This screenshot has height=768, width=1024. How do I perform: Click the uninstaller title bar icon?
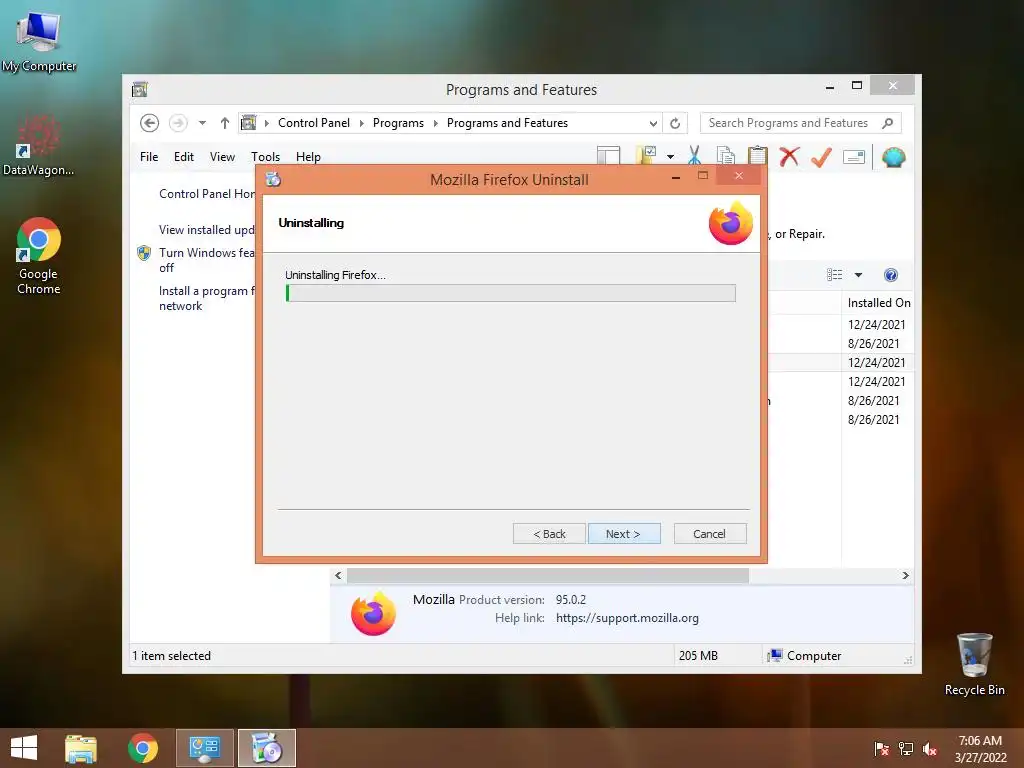[x=273, y=180]
